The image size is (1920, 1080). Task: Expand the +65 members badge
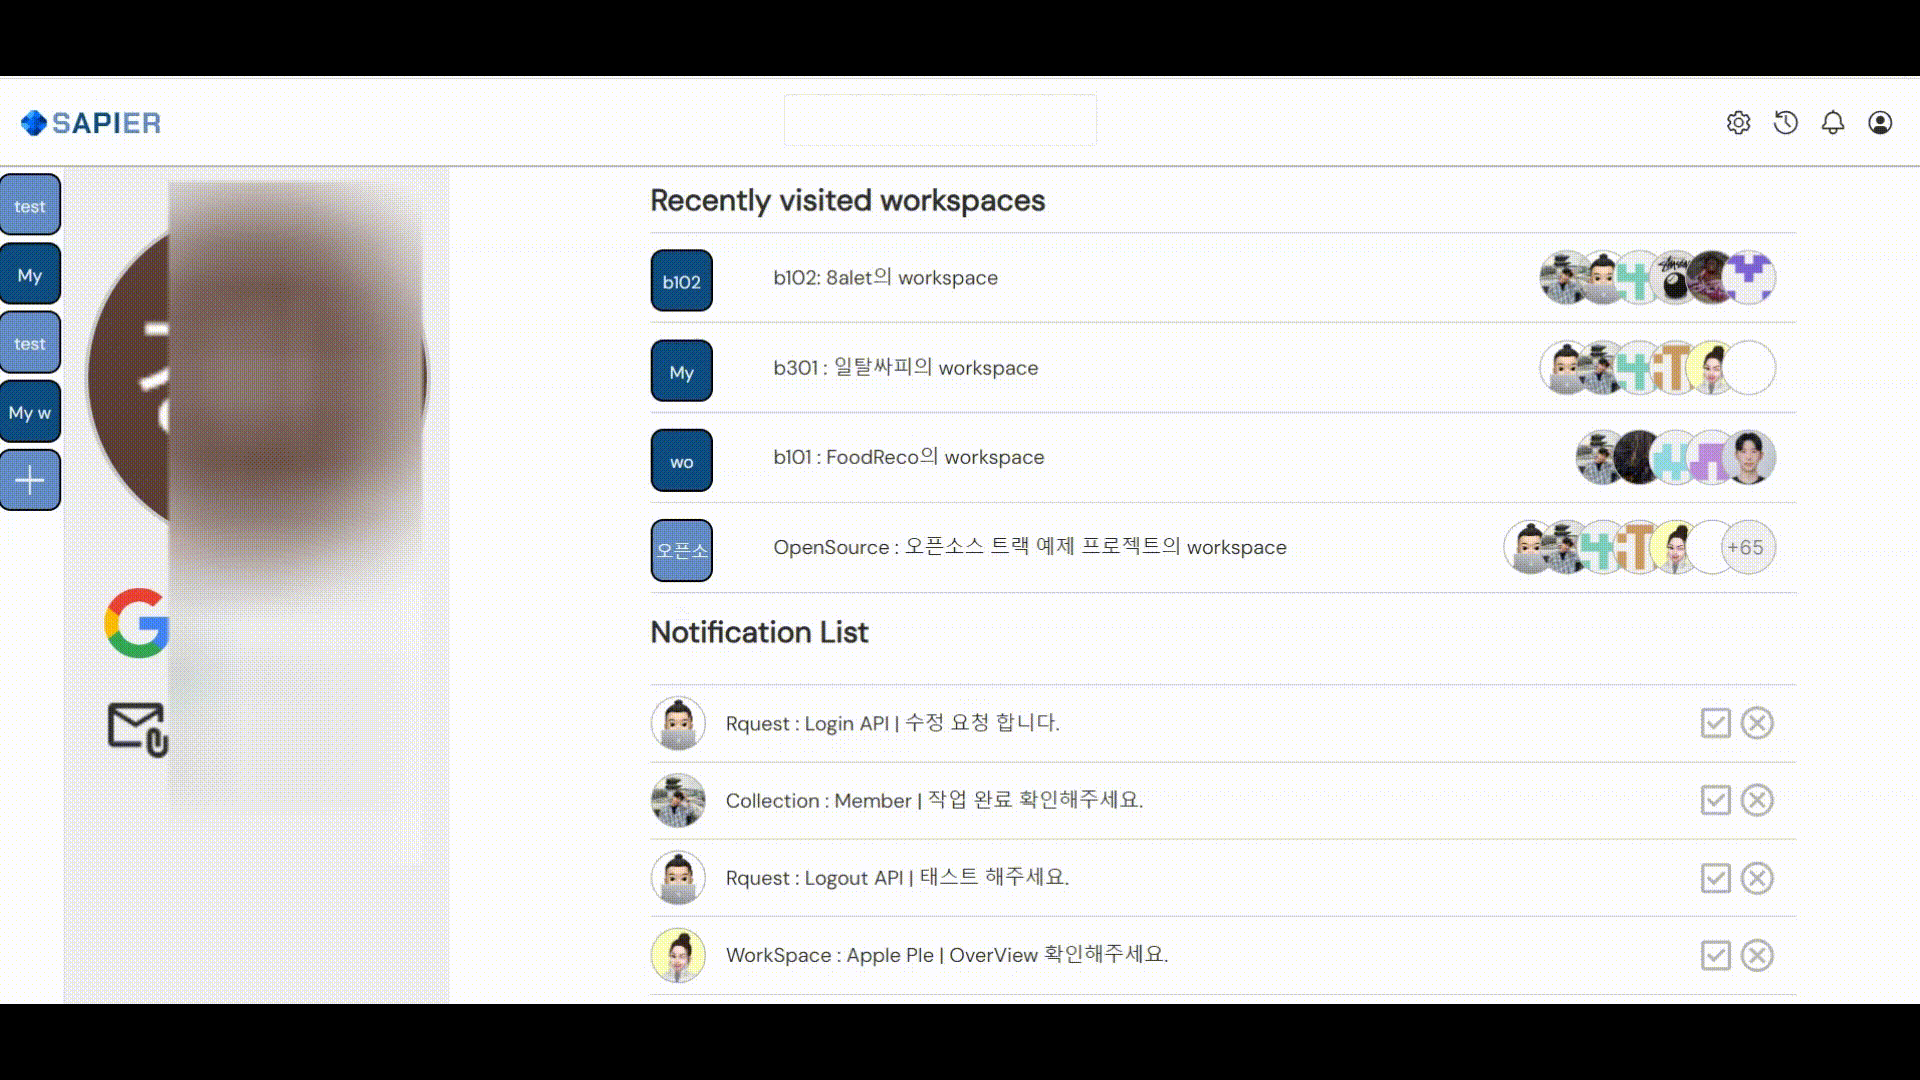click(x=1746, y=547)
